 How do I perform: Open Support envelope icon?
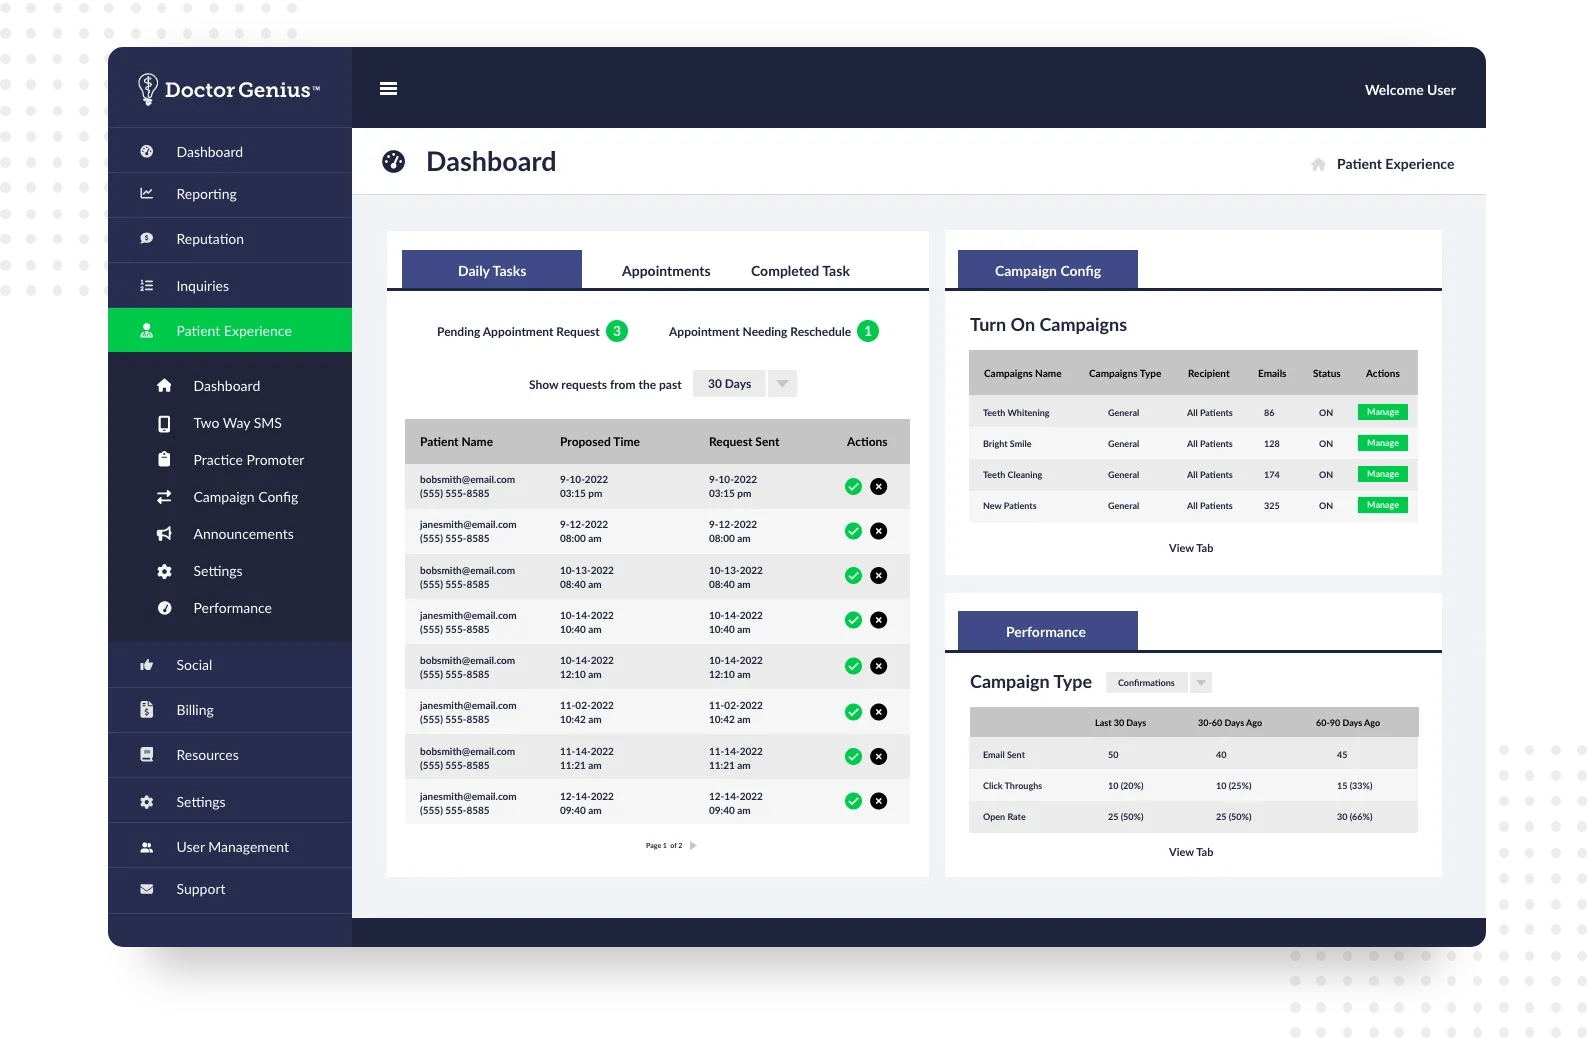click(147, 889)
